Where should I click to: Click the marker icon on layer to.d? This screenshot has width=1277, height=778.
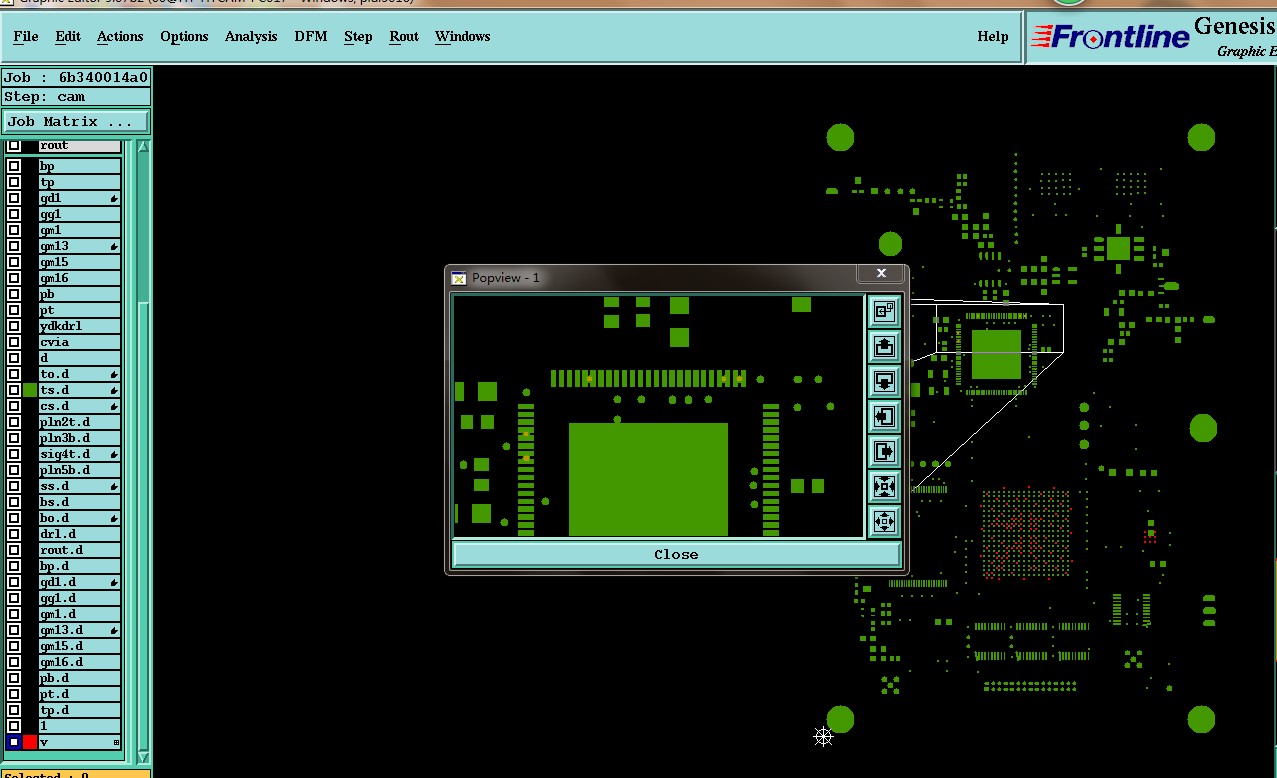(114, 374)
